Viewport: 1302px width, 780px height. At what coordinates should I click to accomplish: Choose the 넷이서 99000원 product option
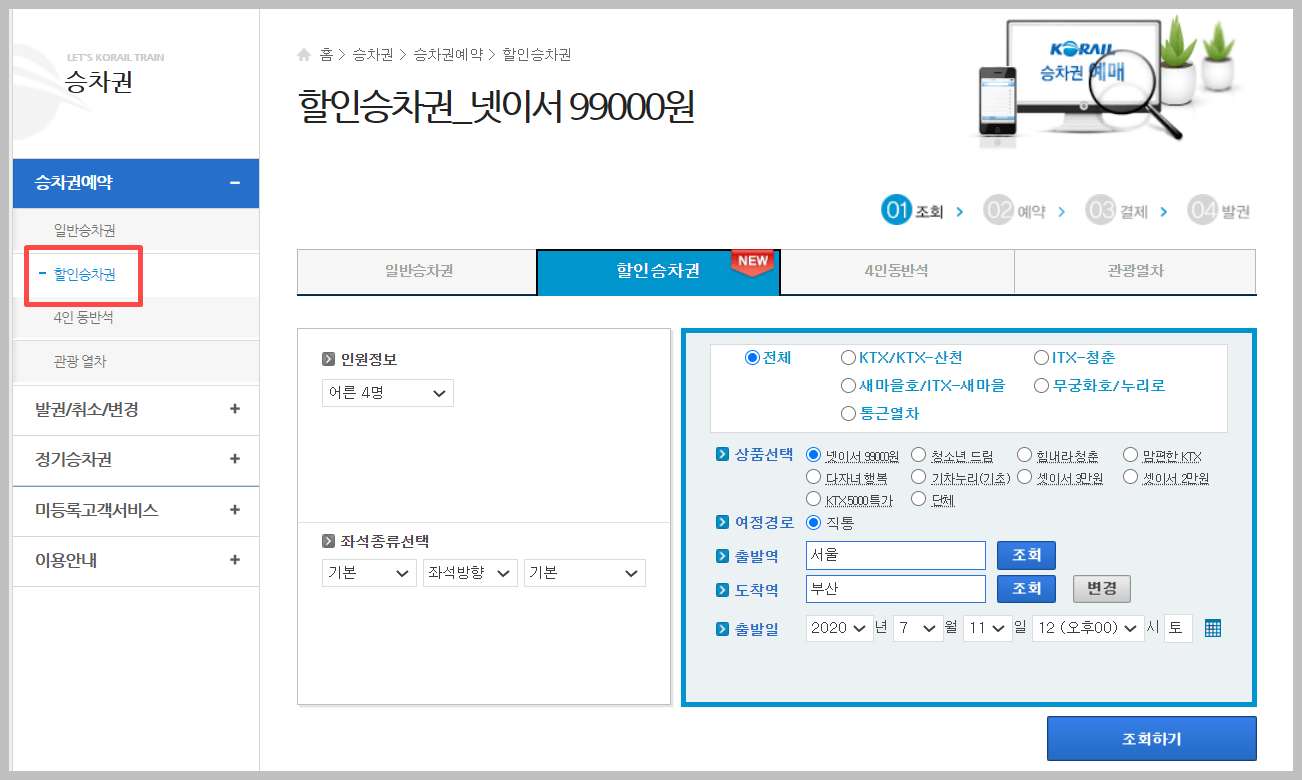coord(813,455)
